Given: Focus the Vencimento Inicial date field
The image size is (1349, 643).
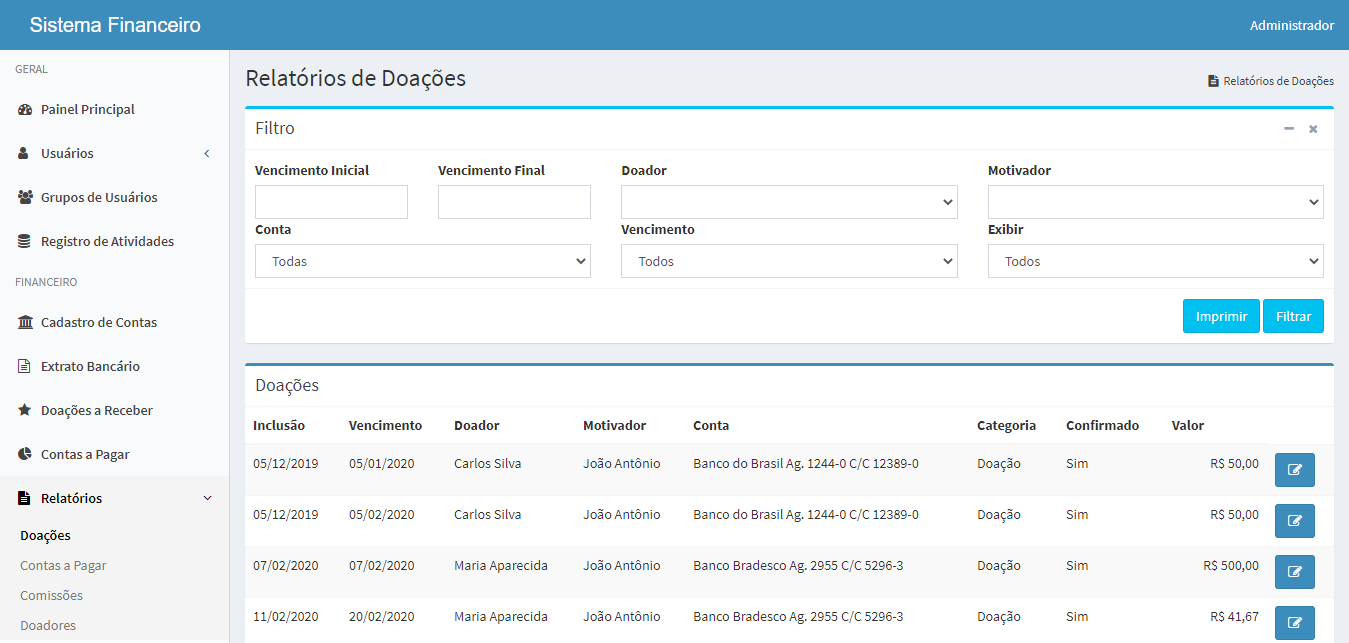Looking at the screenshot, I should tap(331, 202).
